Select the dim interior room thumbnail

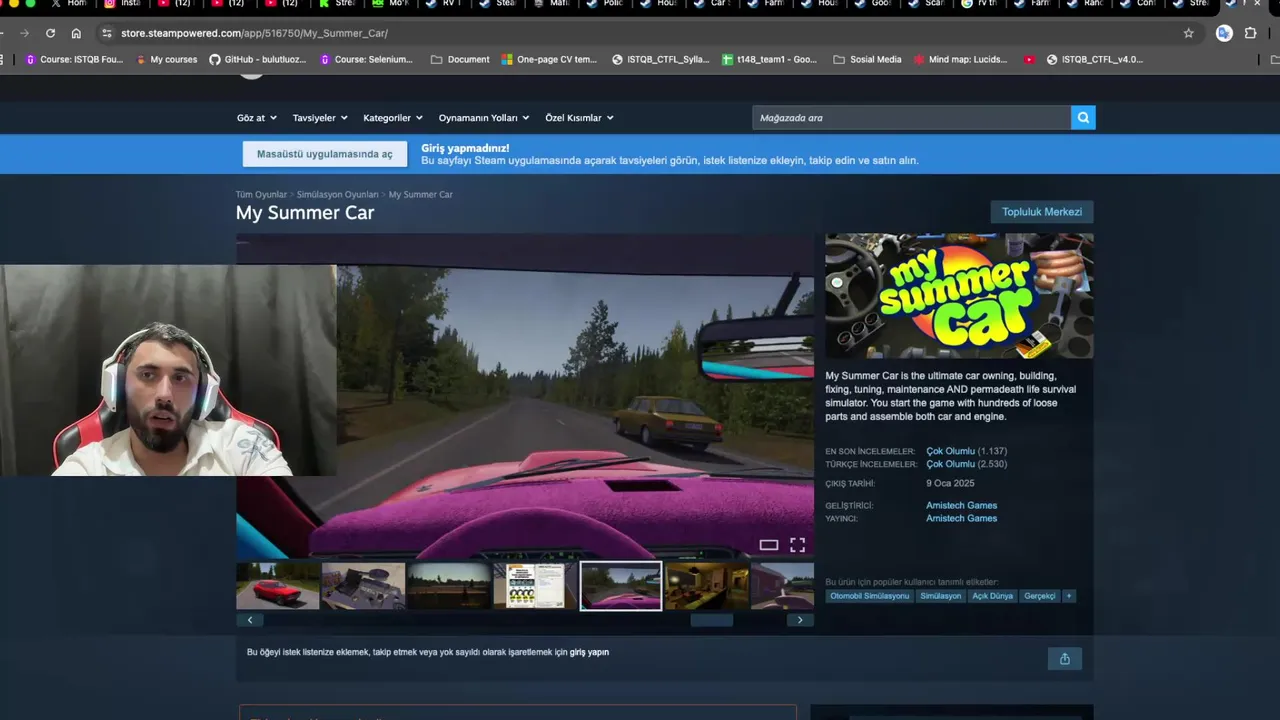707,586
